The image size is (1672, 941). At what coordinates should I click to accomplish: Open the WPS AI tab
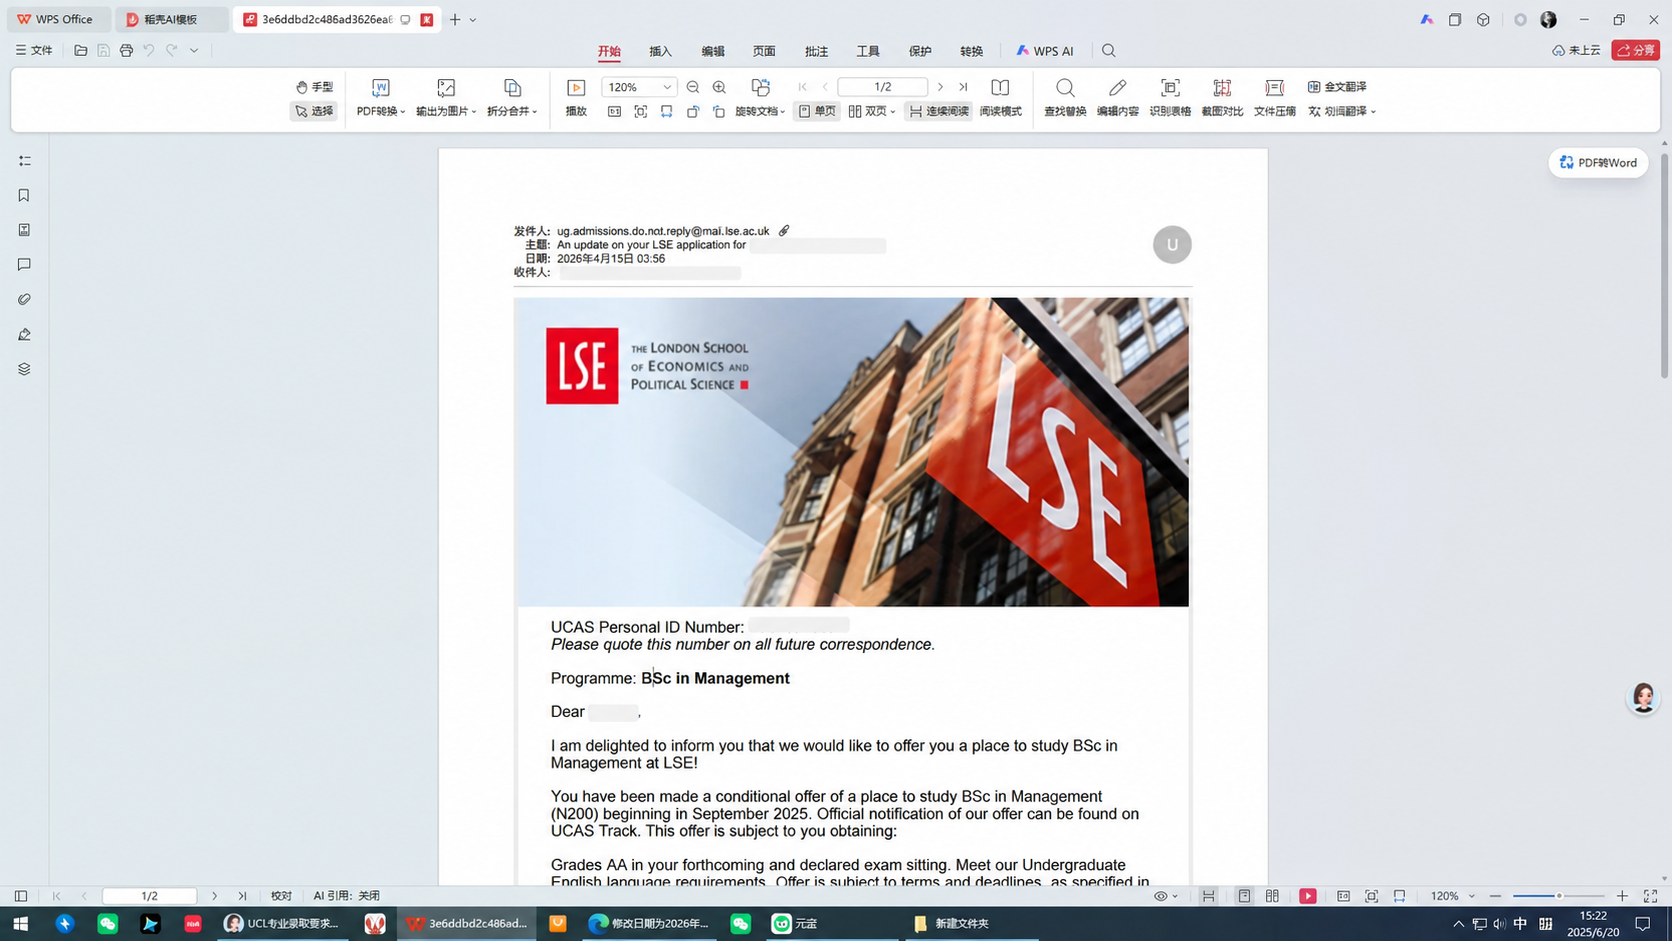pyautogui.click(x=1045, y=51)
